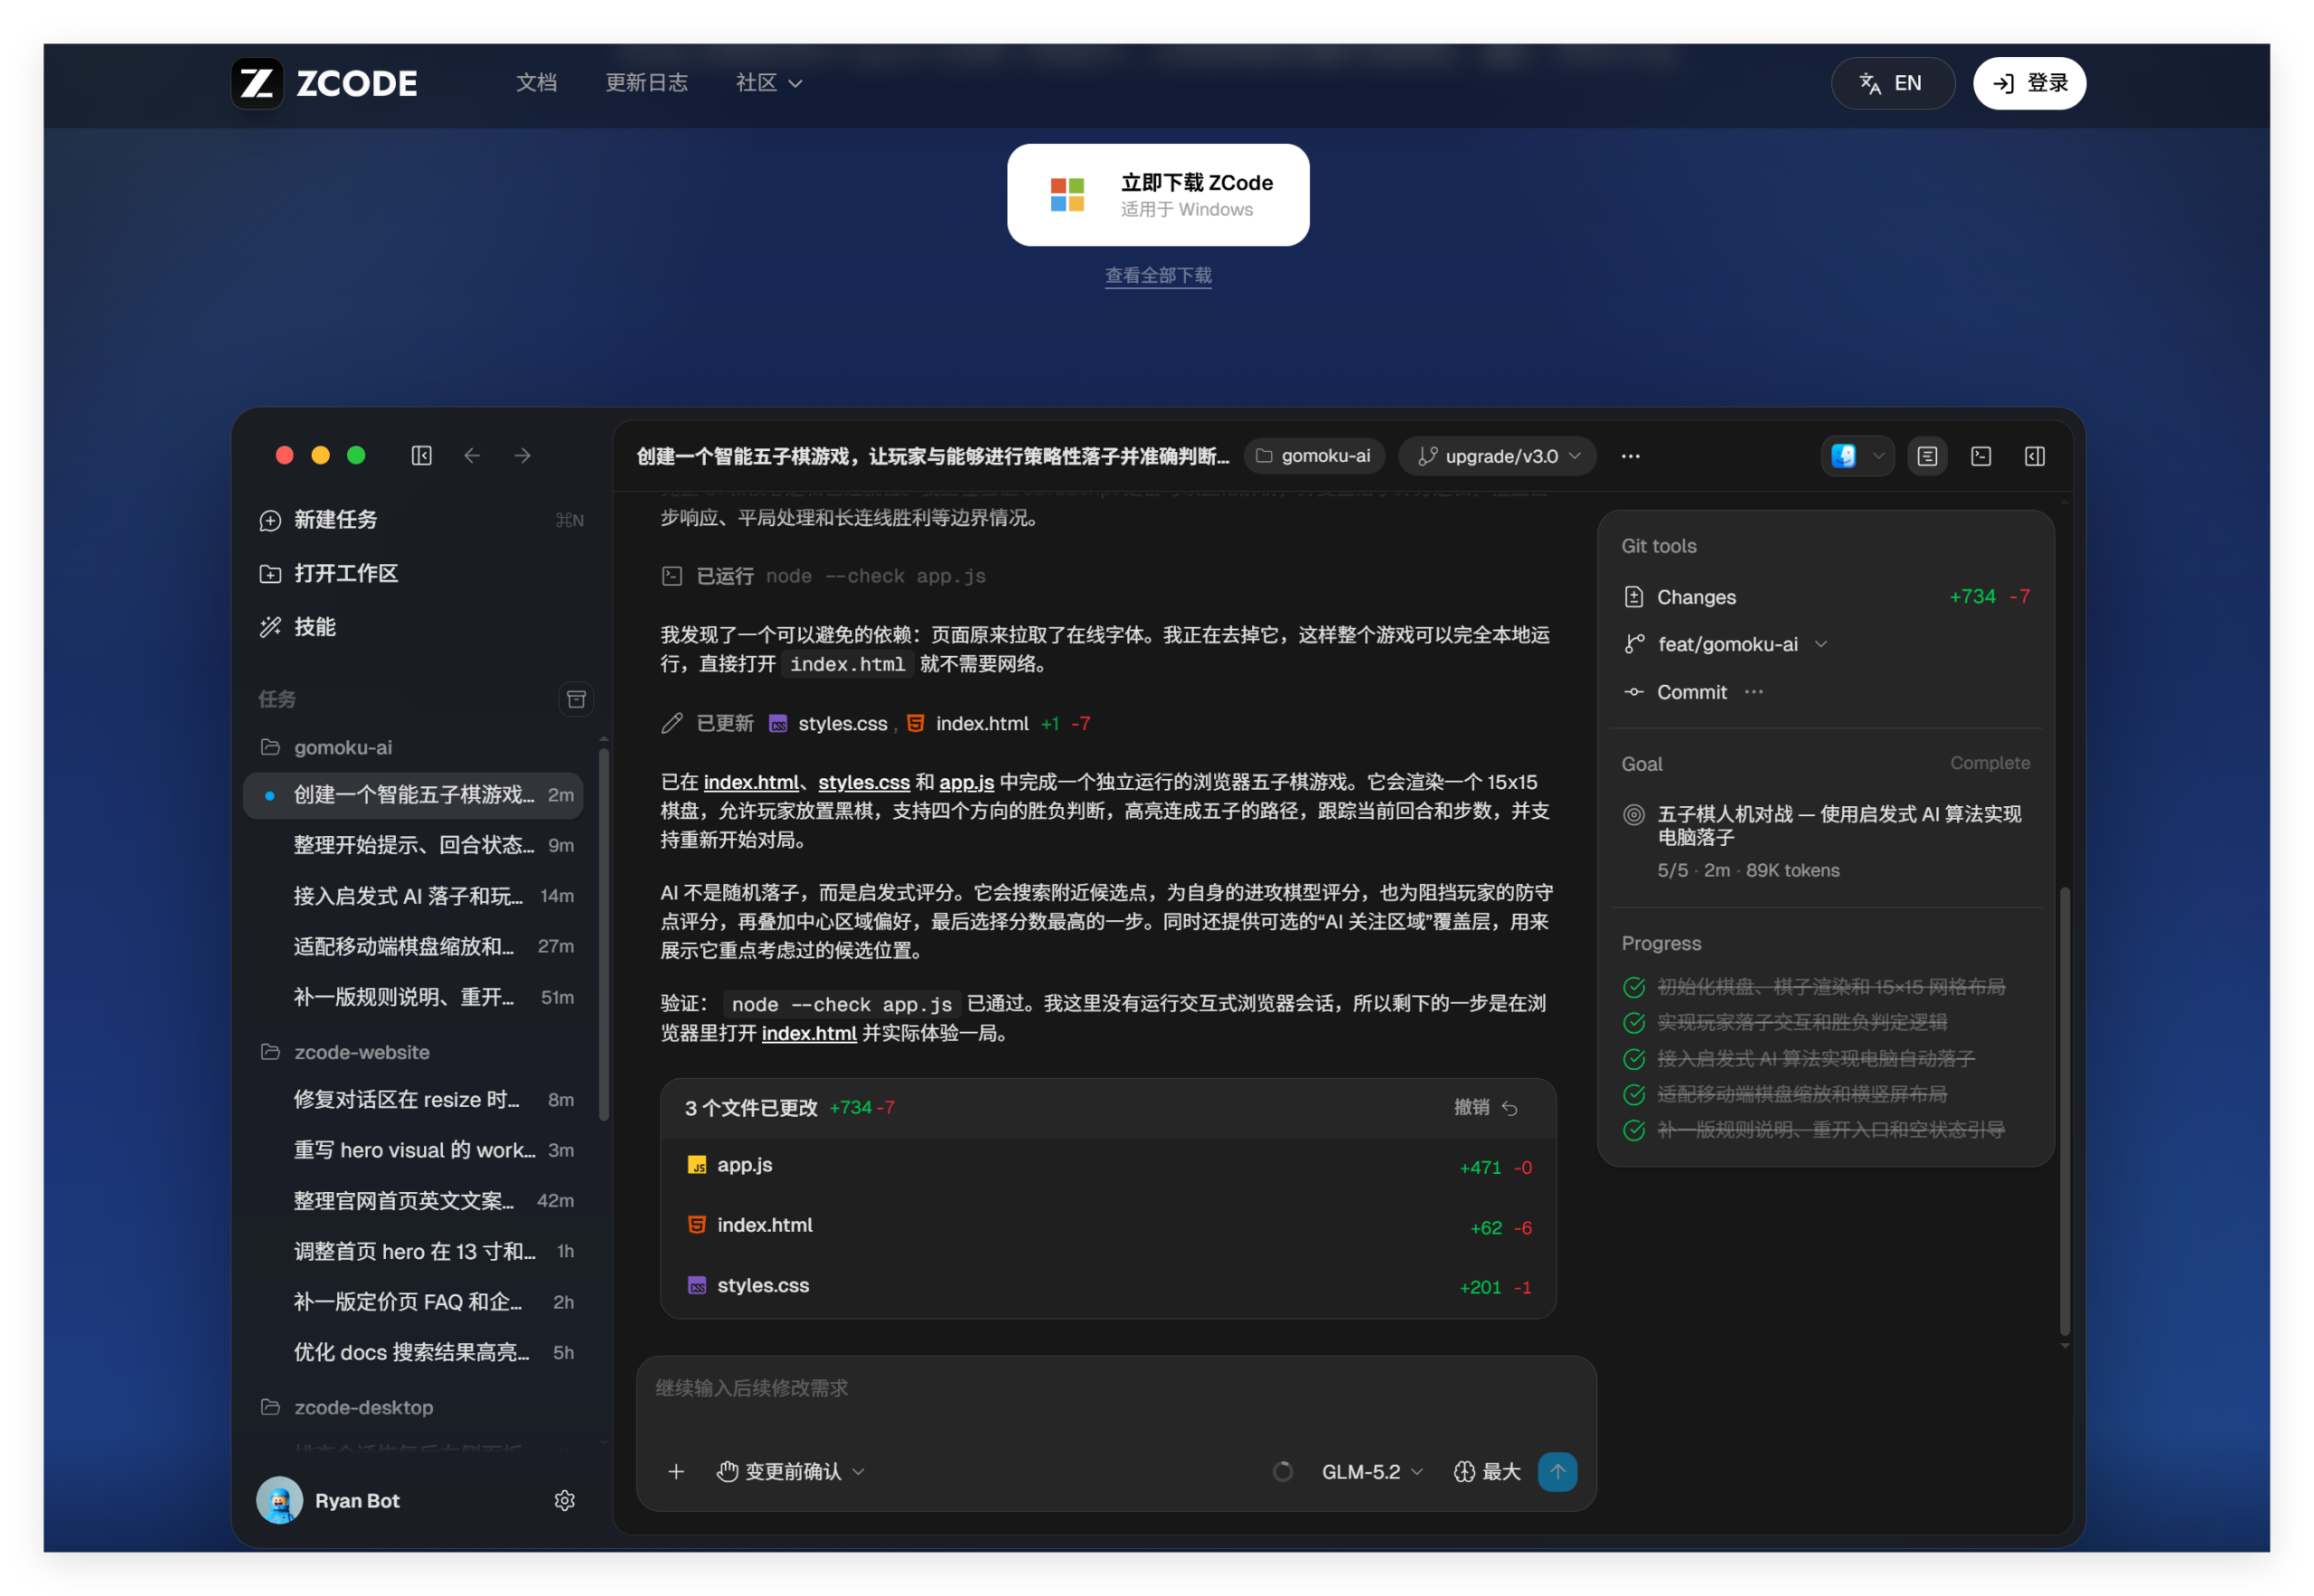Click the terminal icon beside 已运行
2314x1596 pixels.
click(x=672, y=576)
